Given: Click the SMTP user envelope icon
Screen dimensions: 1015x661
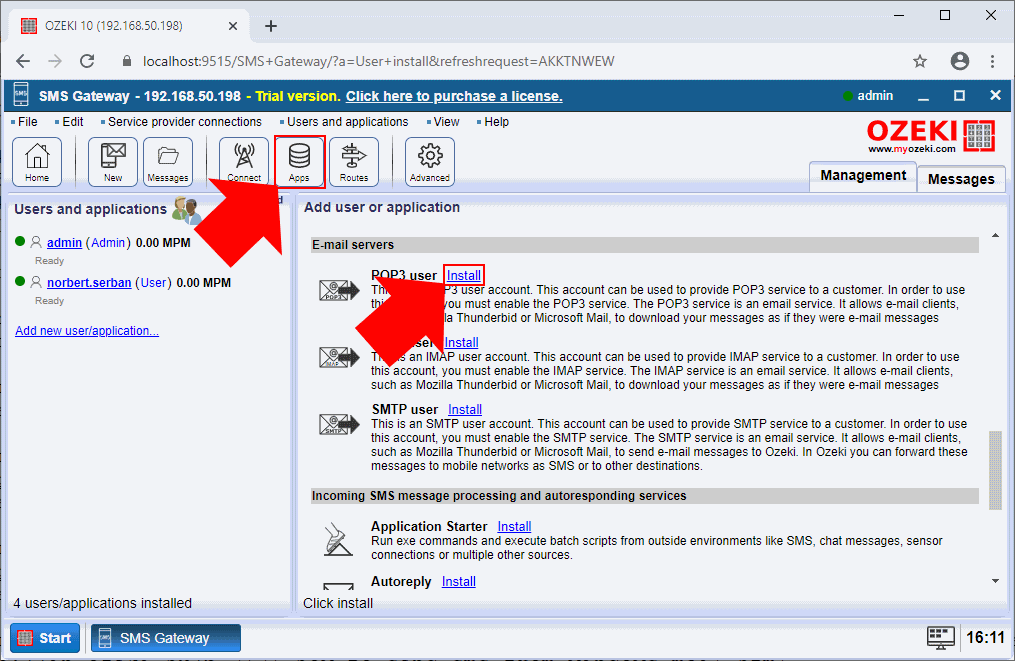Looking at the screenshot, I should click(339, 424).
